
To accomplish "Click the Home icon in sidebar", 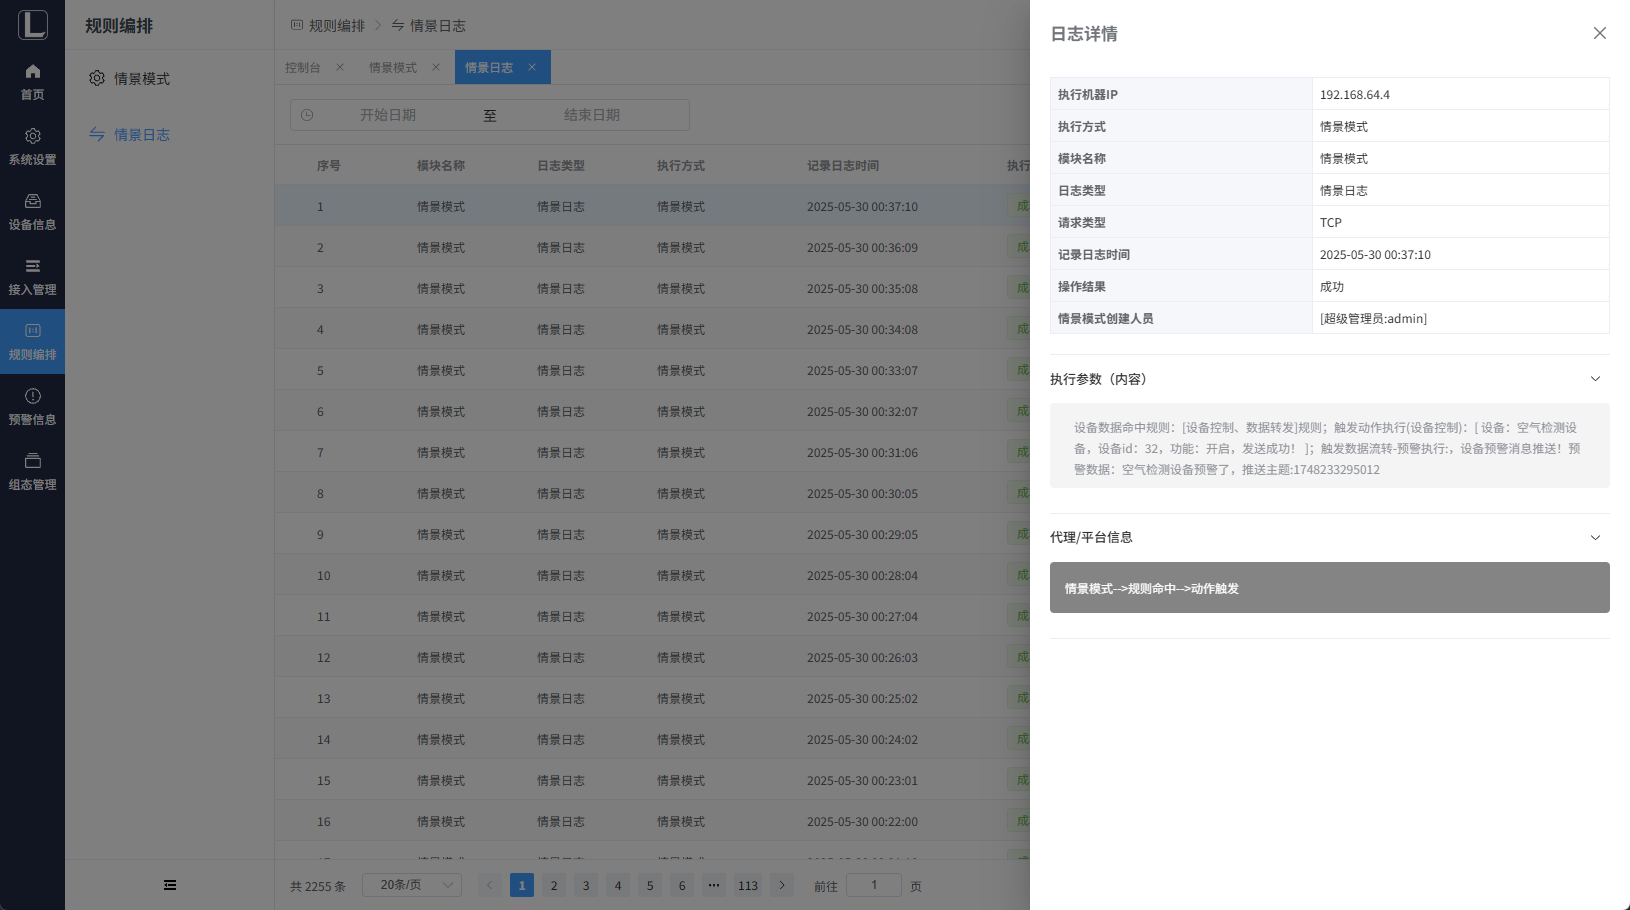I will 32,72.
